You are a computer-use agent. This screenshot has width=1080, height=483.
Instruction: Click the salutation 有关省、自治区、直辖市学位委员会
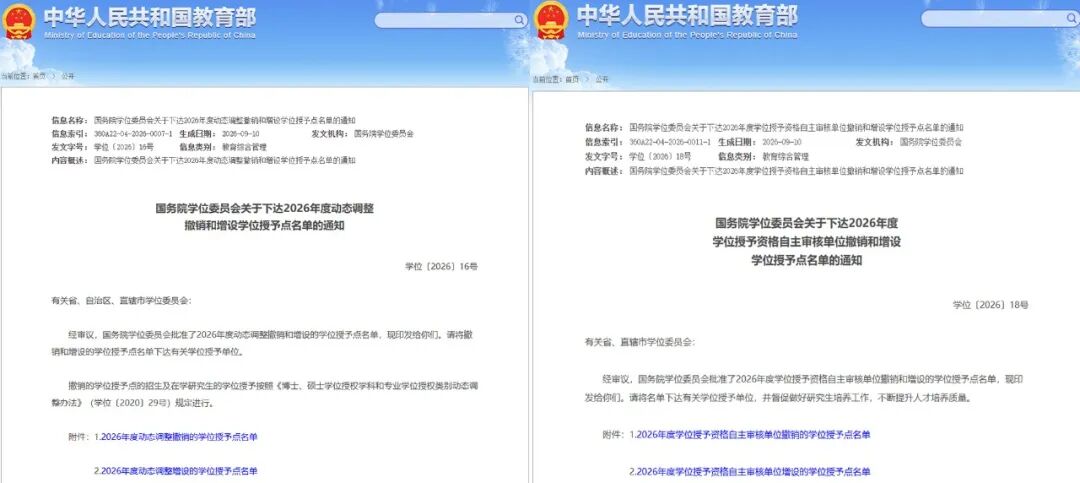(121, 301)
